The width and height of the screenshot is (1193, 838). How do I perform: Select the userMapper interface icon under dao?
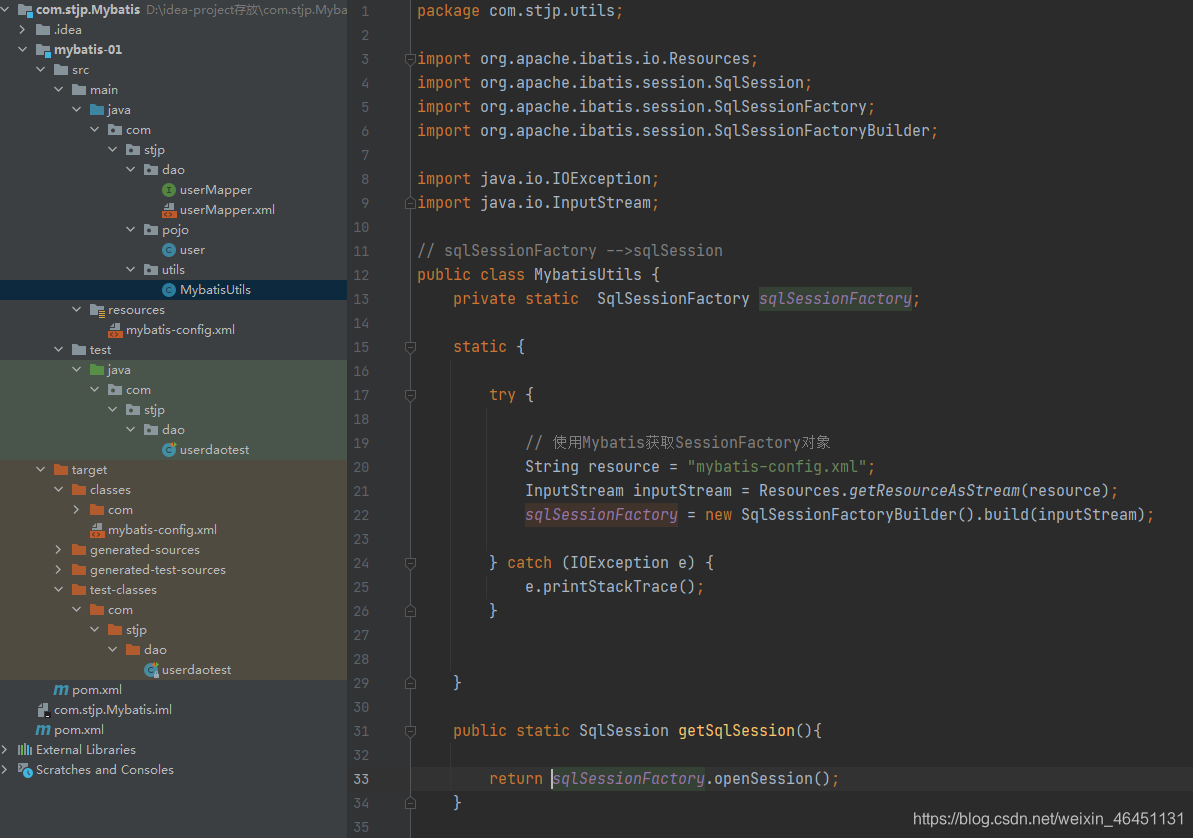(x=169, y=190)
